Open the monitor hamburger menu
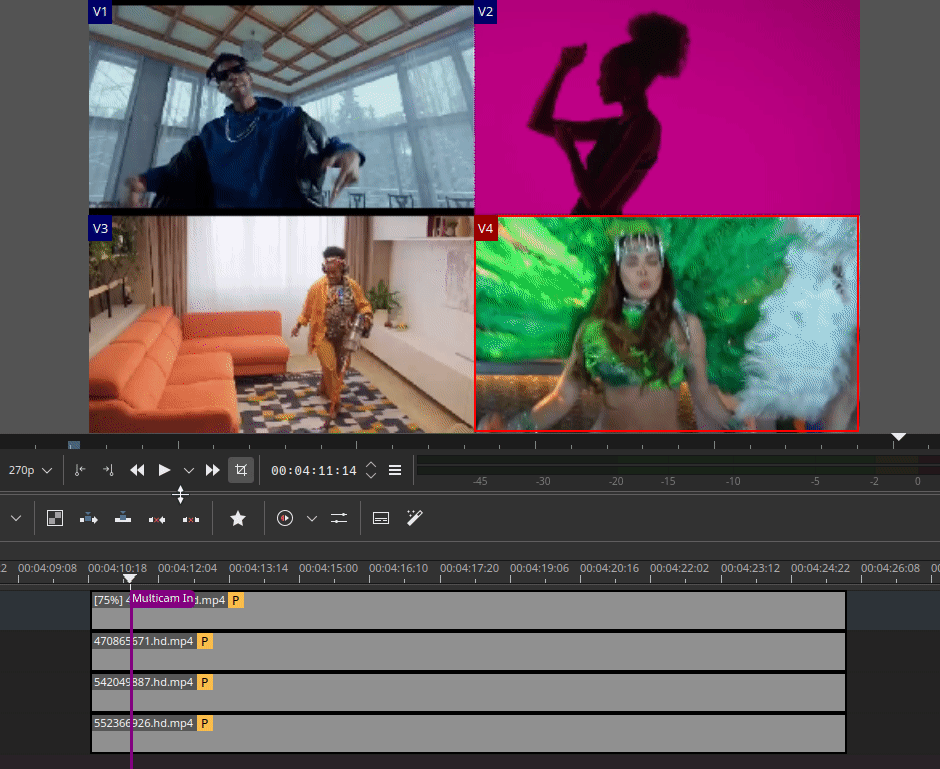 click(395, 471)
